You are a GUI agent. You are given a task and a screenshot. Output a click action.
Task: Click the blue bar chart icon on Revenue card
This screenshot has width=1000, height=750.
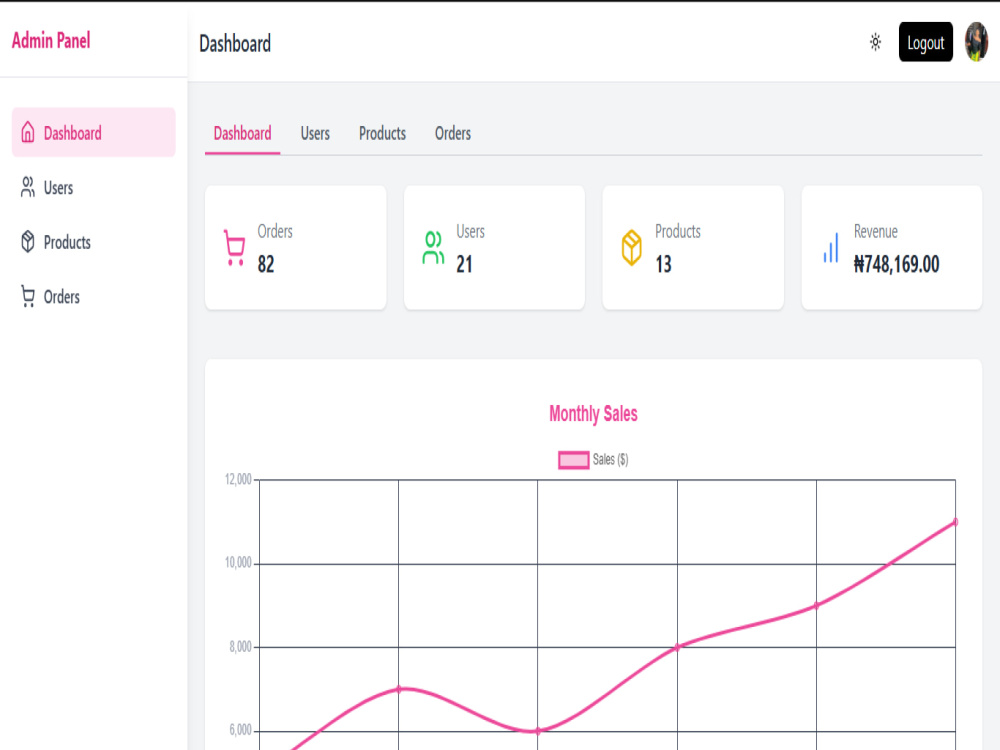tap(830, 247)
